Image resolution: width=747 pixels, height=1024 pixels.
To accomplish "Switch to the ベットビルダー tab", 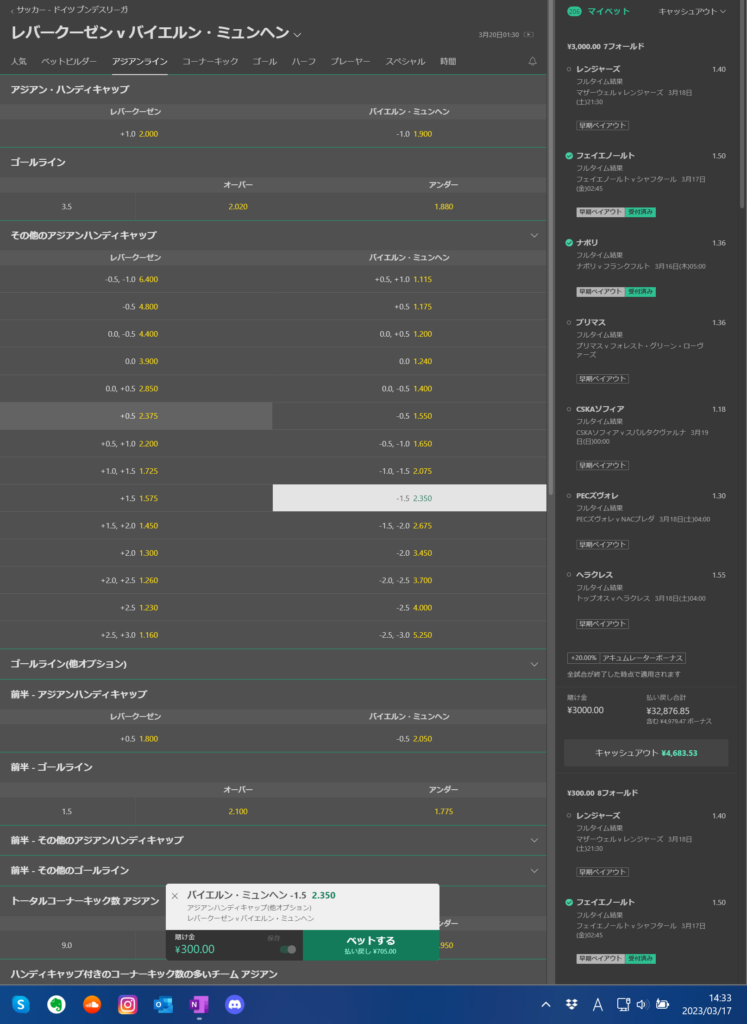I will (x=69, y=61).
